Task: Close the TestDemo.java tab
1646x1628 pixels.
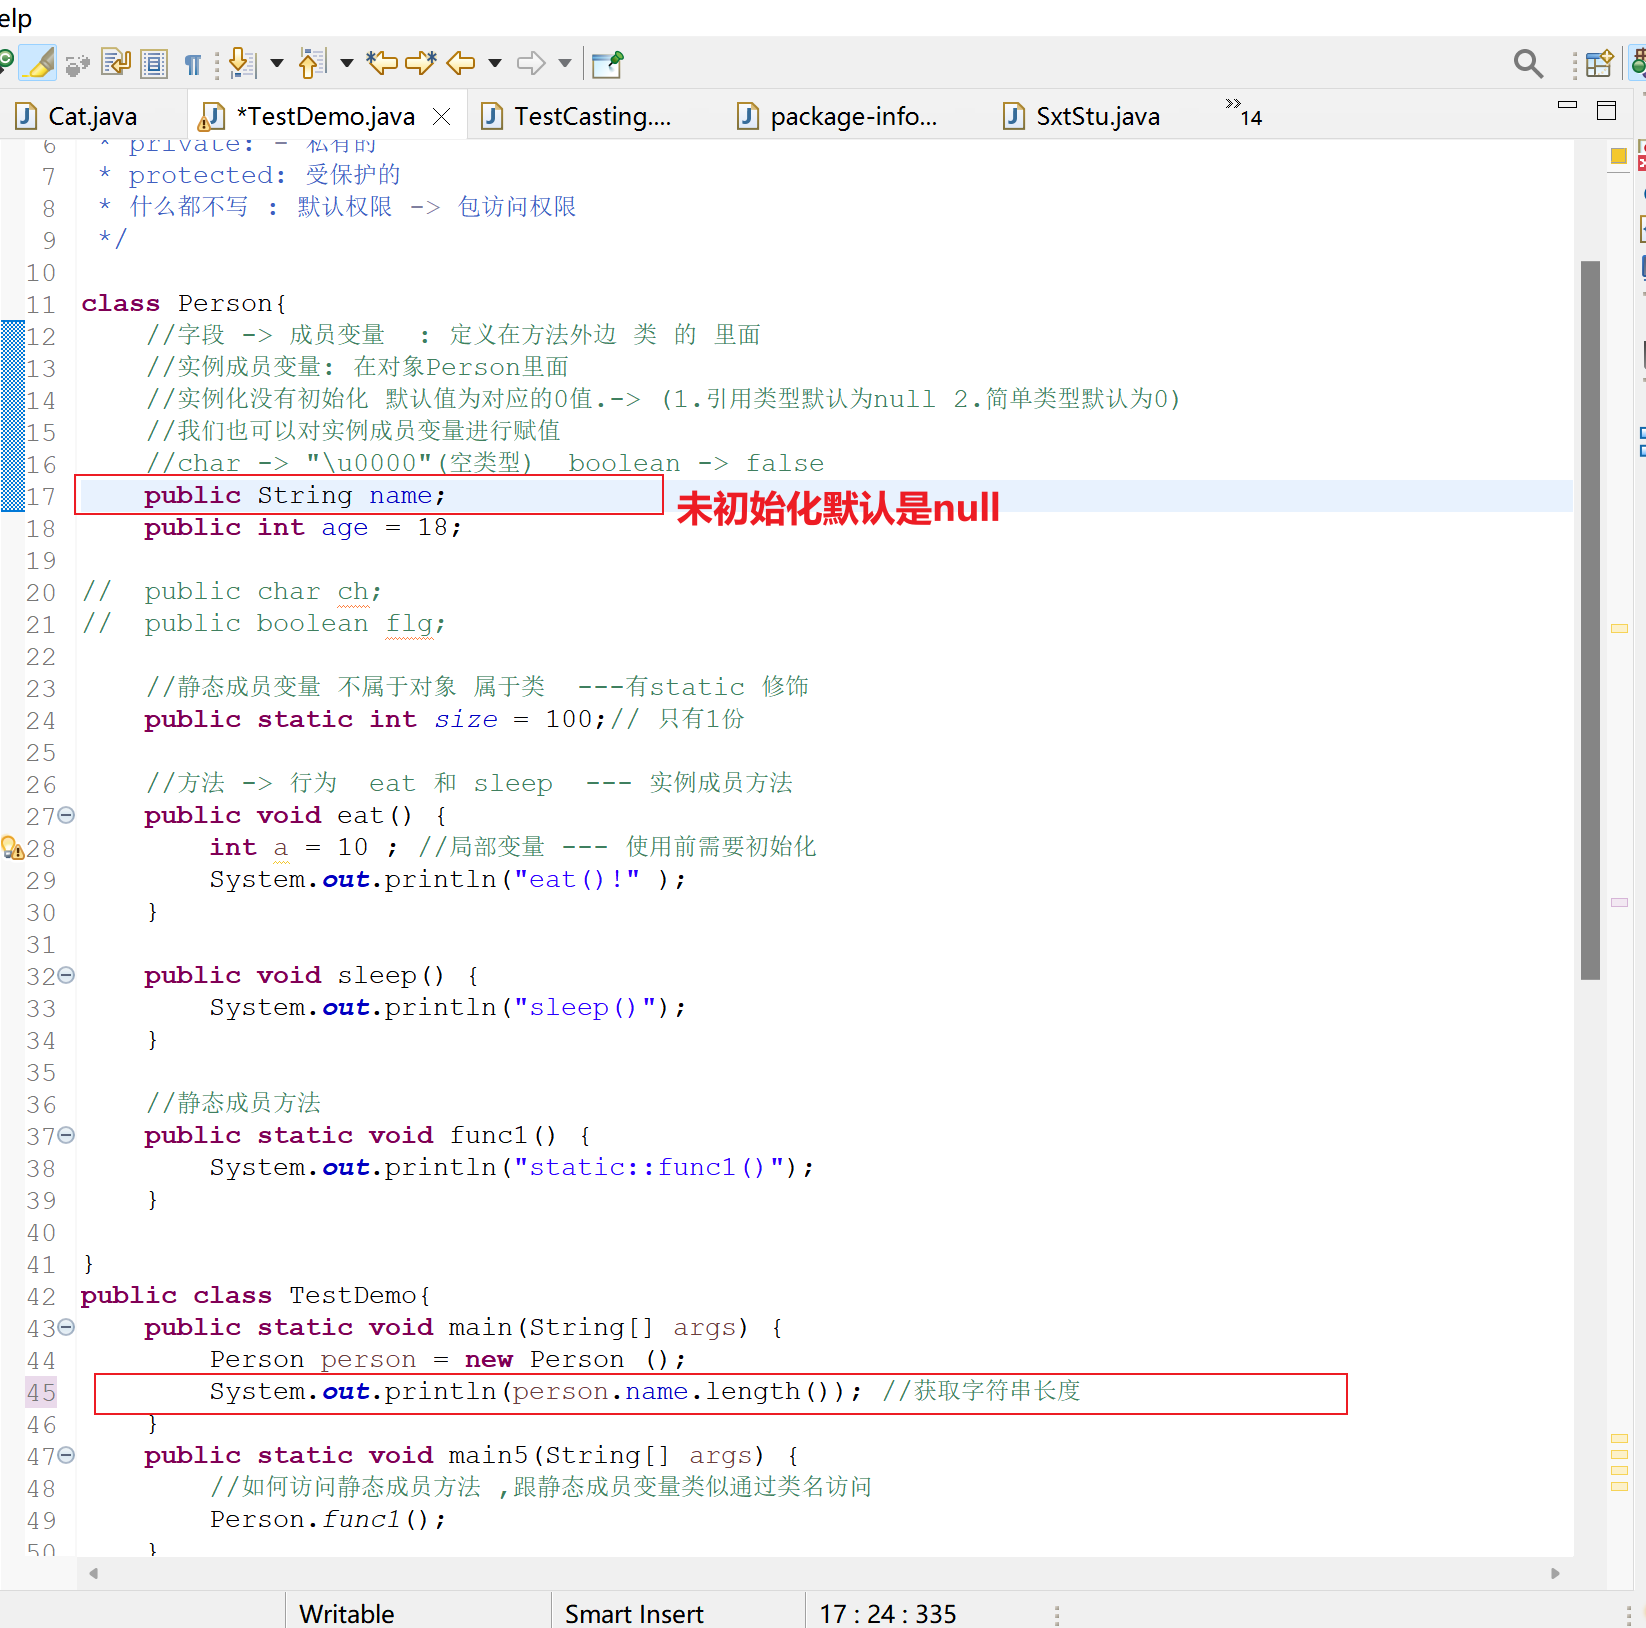Action: (441, 117)
